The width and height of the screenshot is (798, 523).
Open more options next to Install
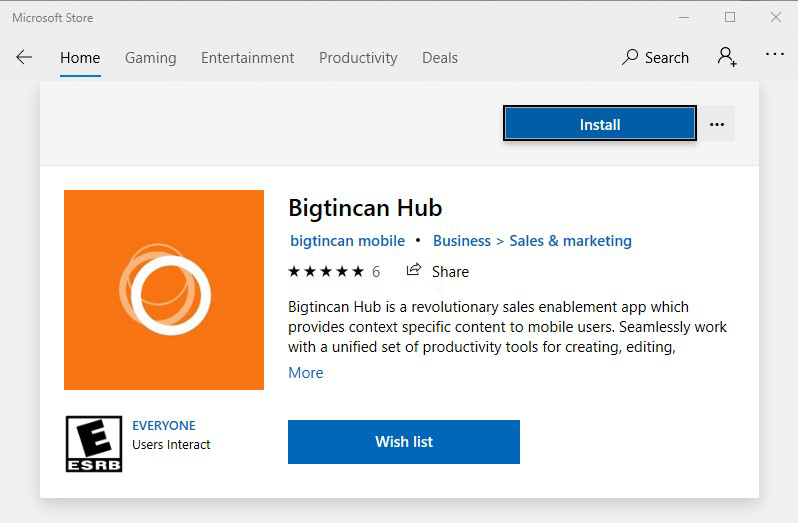point(717,124)
